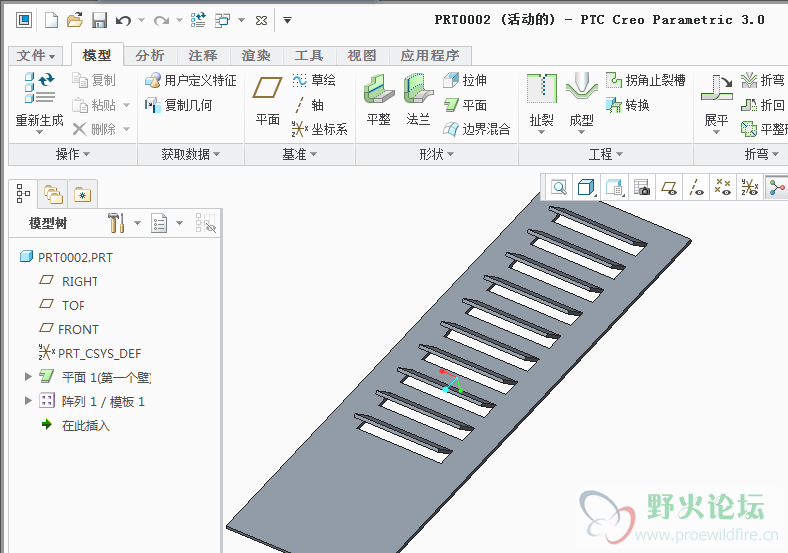Expand the 基准 group dropdown

tap(300, 154)
